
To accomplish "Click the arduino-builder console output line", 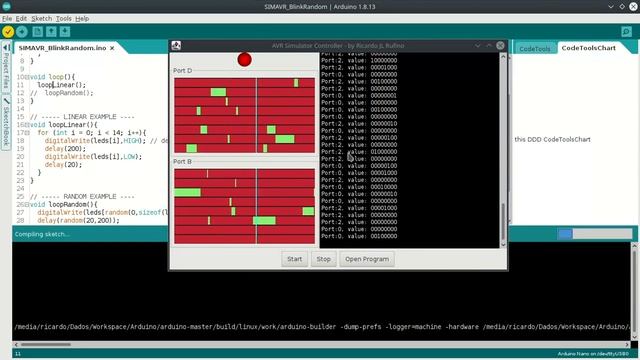I will (322, 327).
